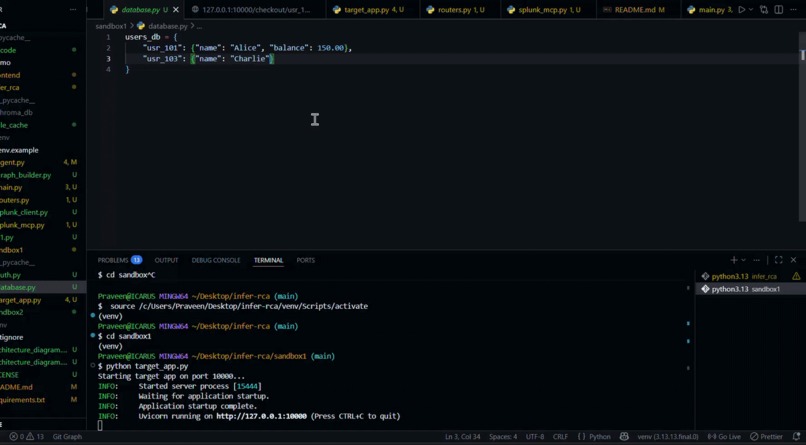The height and width of the screenshot is (445, 806).
Task: Open the new terminal launch profile dropdown
Action: [743, 260]
